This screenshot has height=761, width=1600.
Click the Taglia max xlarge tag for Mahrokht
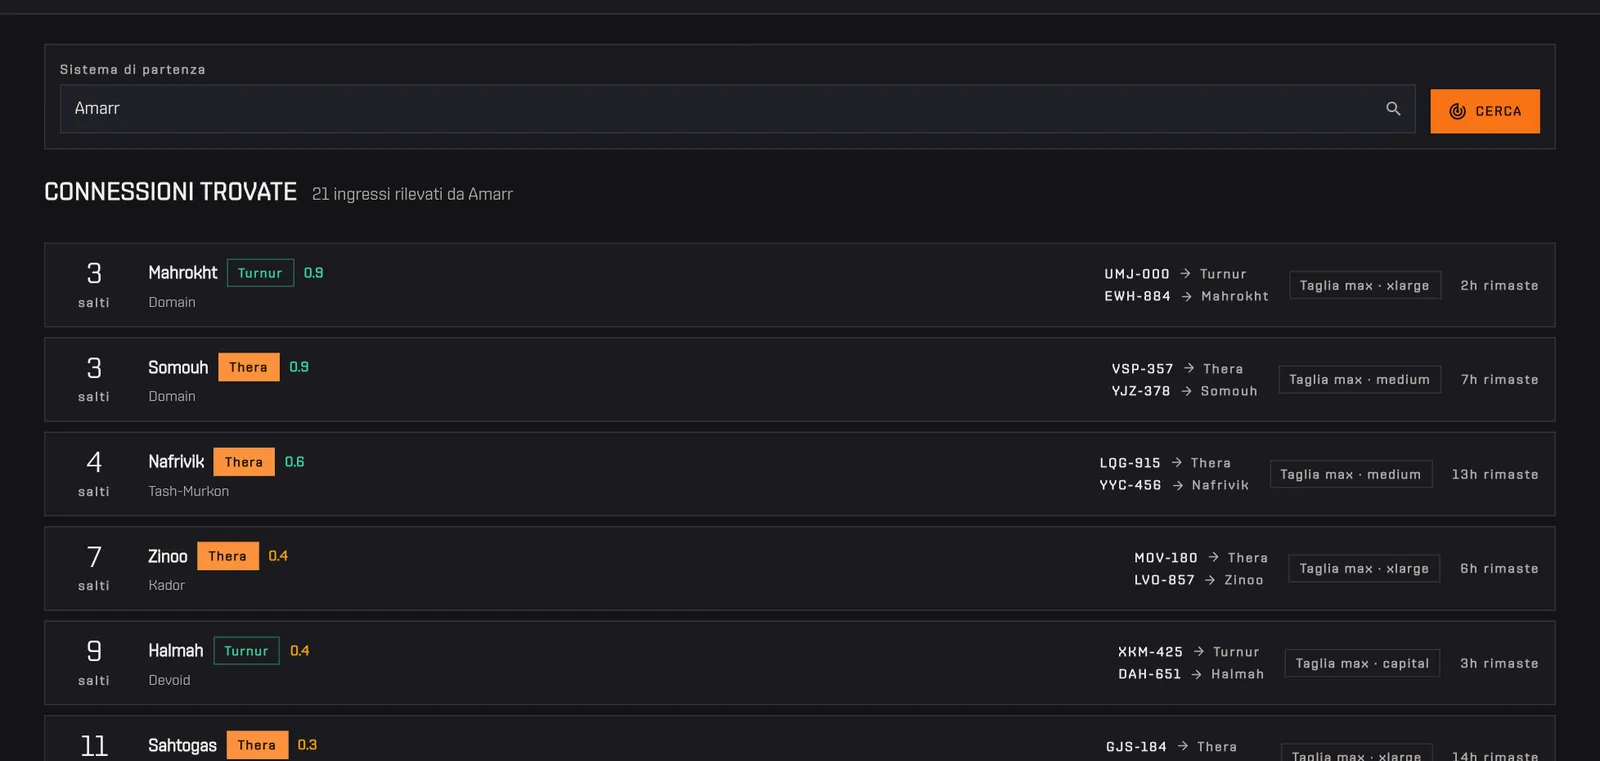pos(1365,285)
